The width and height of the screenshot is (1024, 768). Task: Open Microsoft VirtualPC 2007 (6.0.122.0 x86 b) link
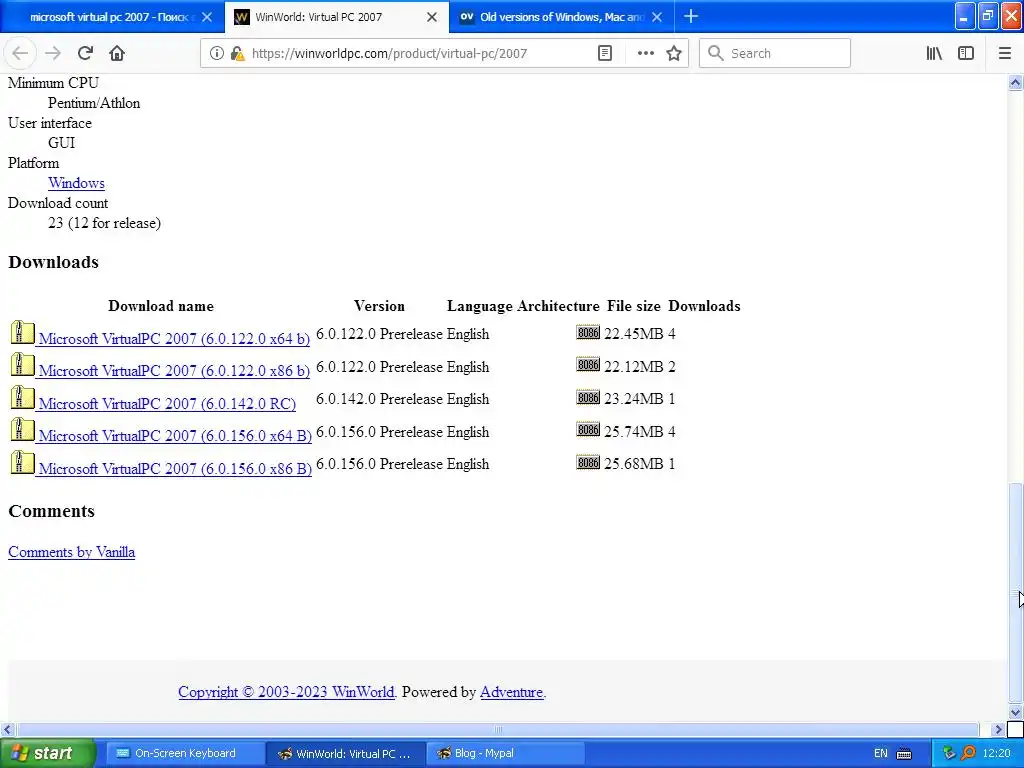174,370
